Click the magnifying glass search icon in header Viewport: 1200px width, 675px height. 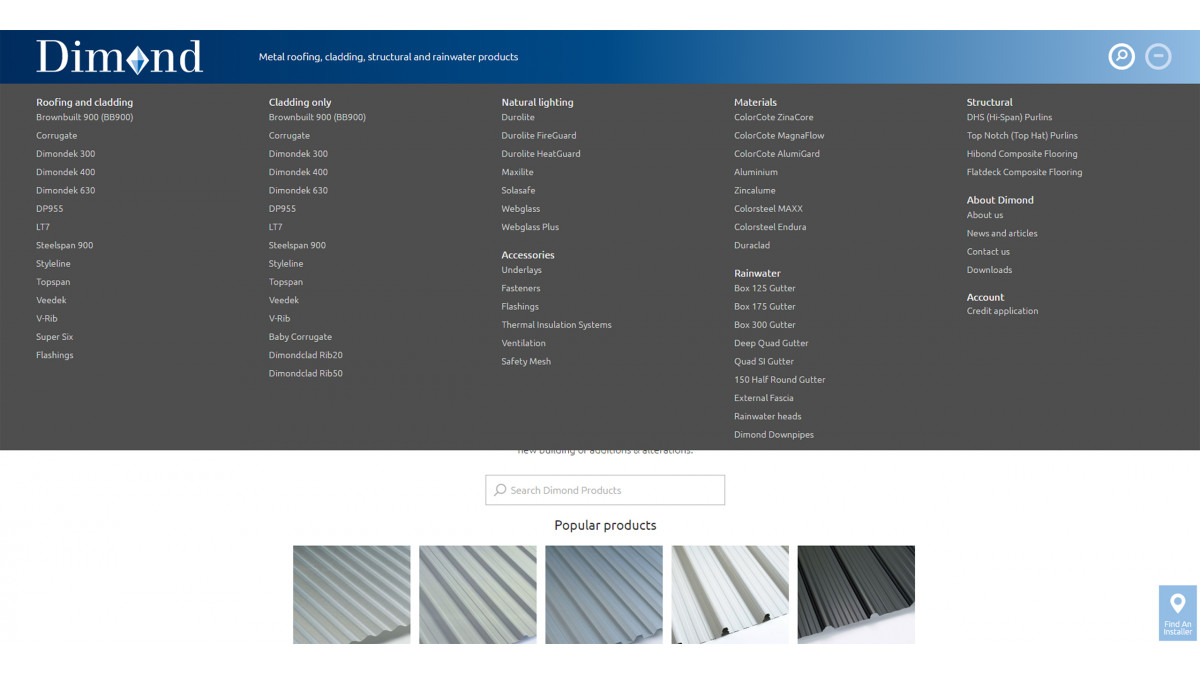pyautogui.click(x=1122, y=57)
